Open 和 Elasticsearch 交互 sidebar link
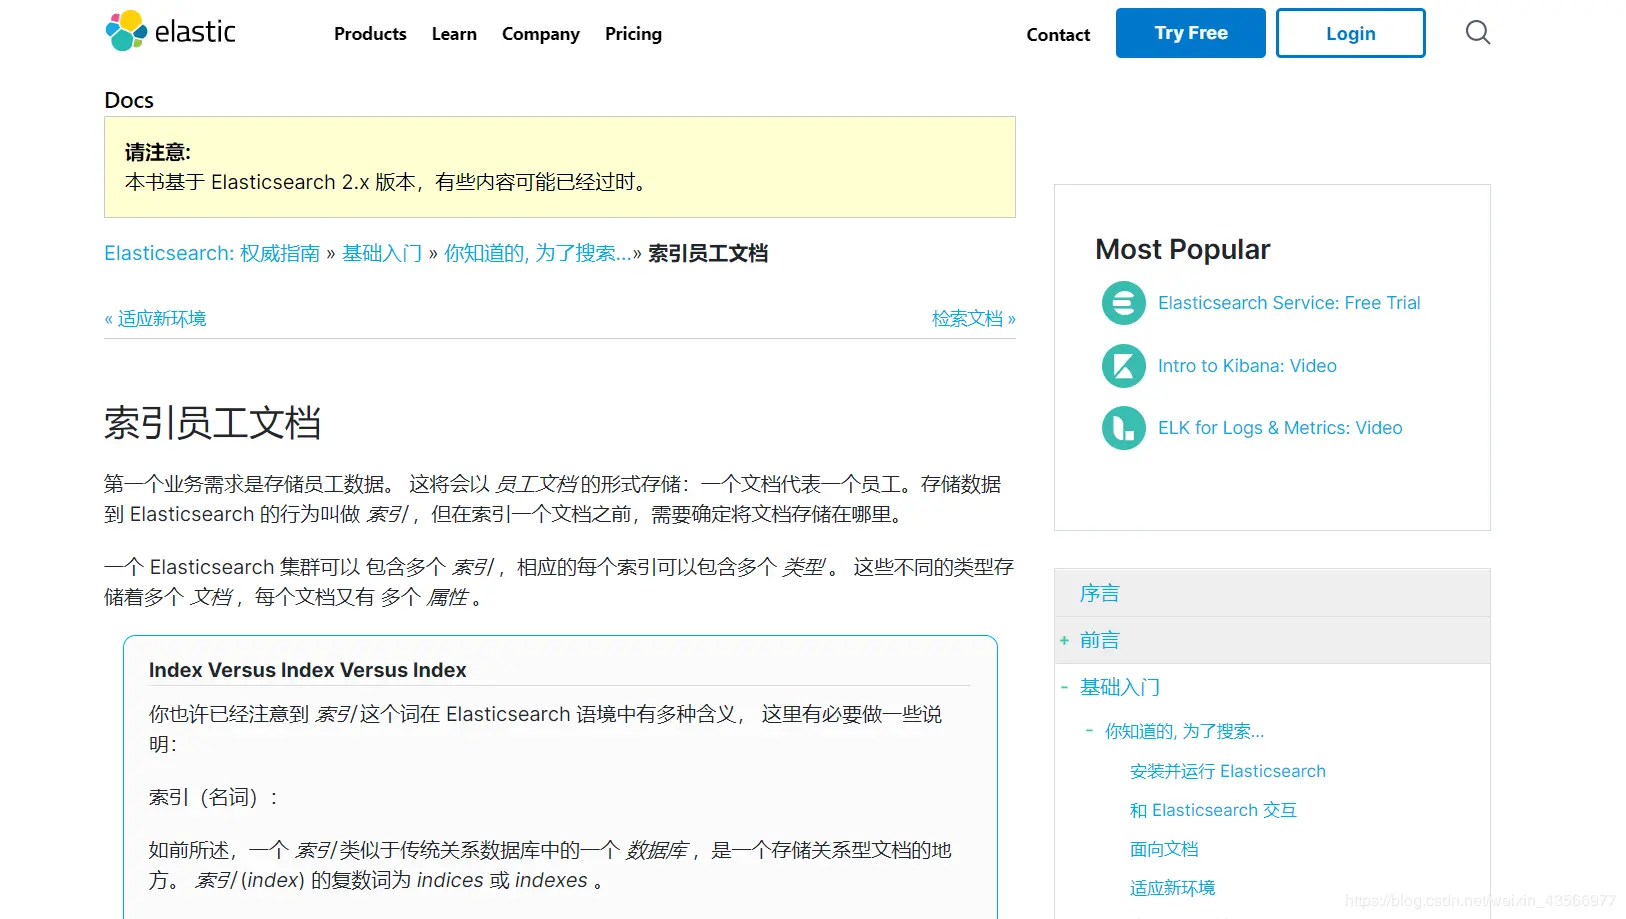Viewport: 1626px width, 919px height. click(x=1213, y=810)
